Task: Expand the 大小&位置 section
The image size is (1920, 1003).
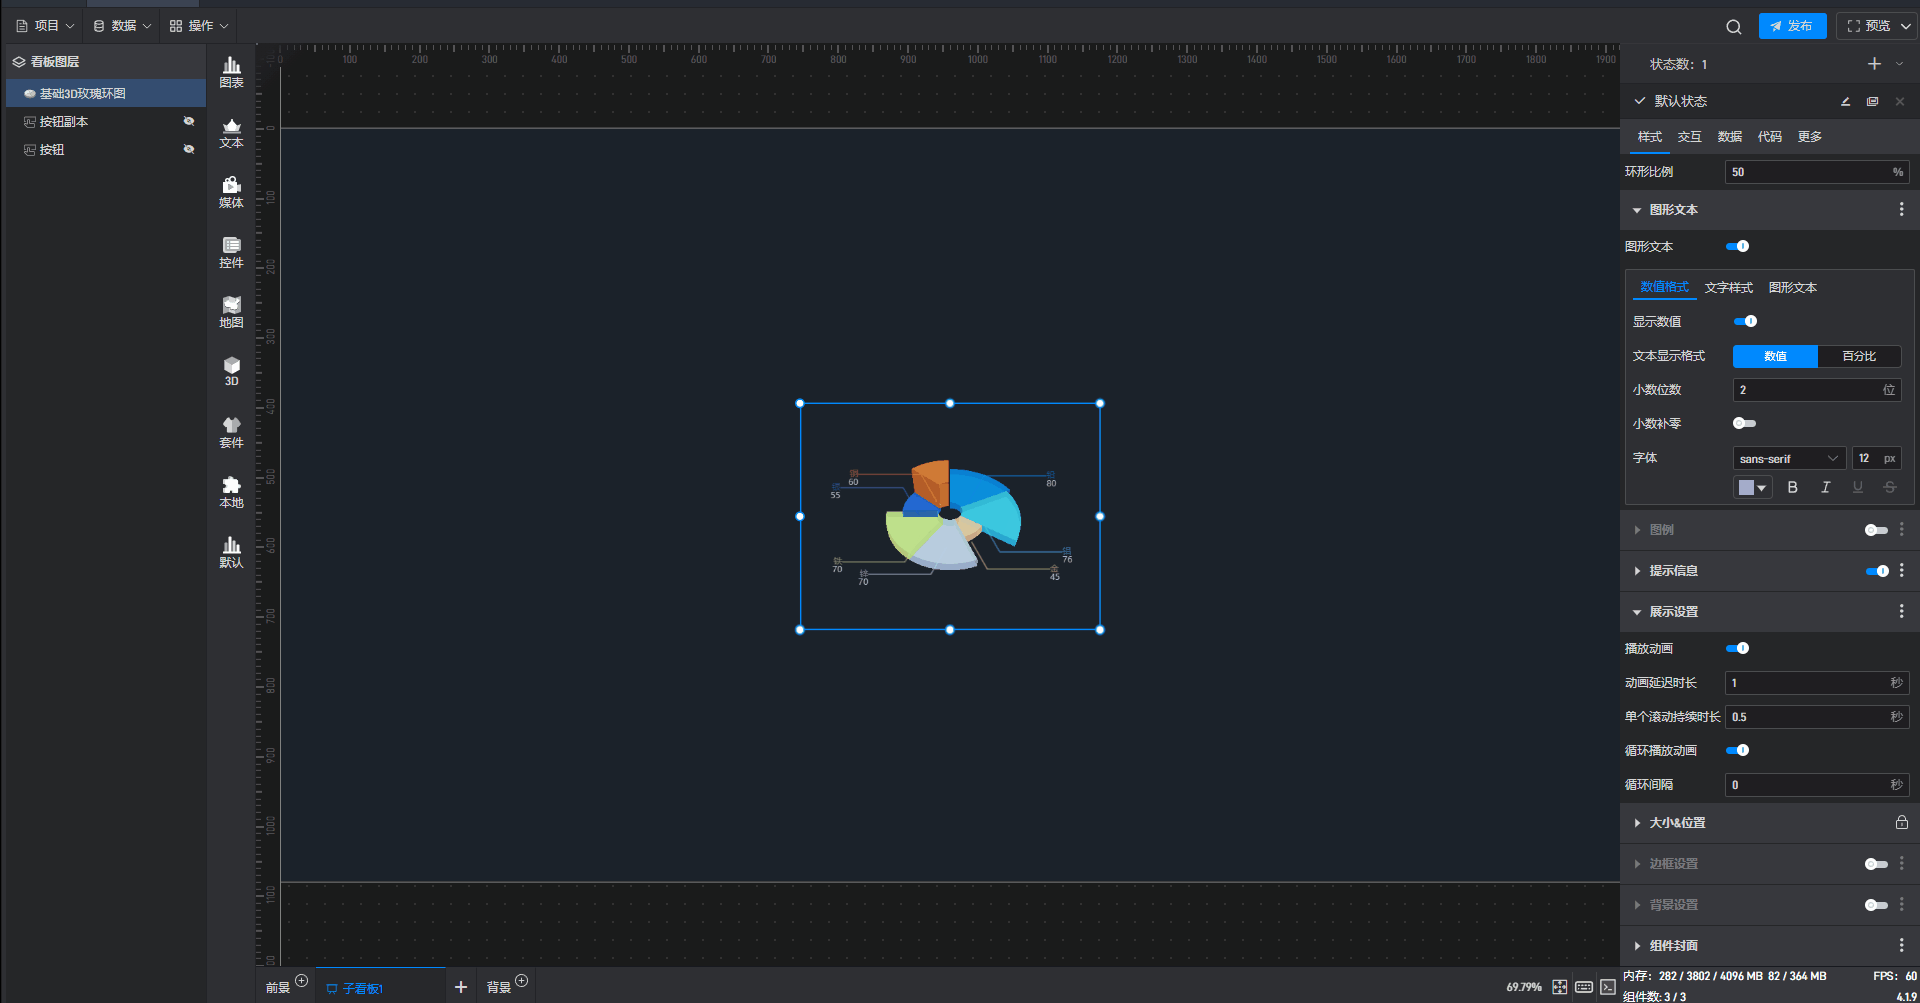Action: pos(1677,823)
